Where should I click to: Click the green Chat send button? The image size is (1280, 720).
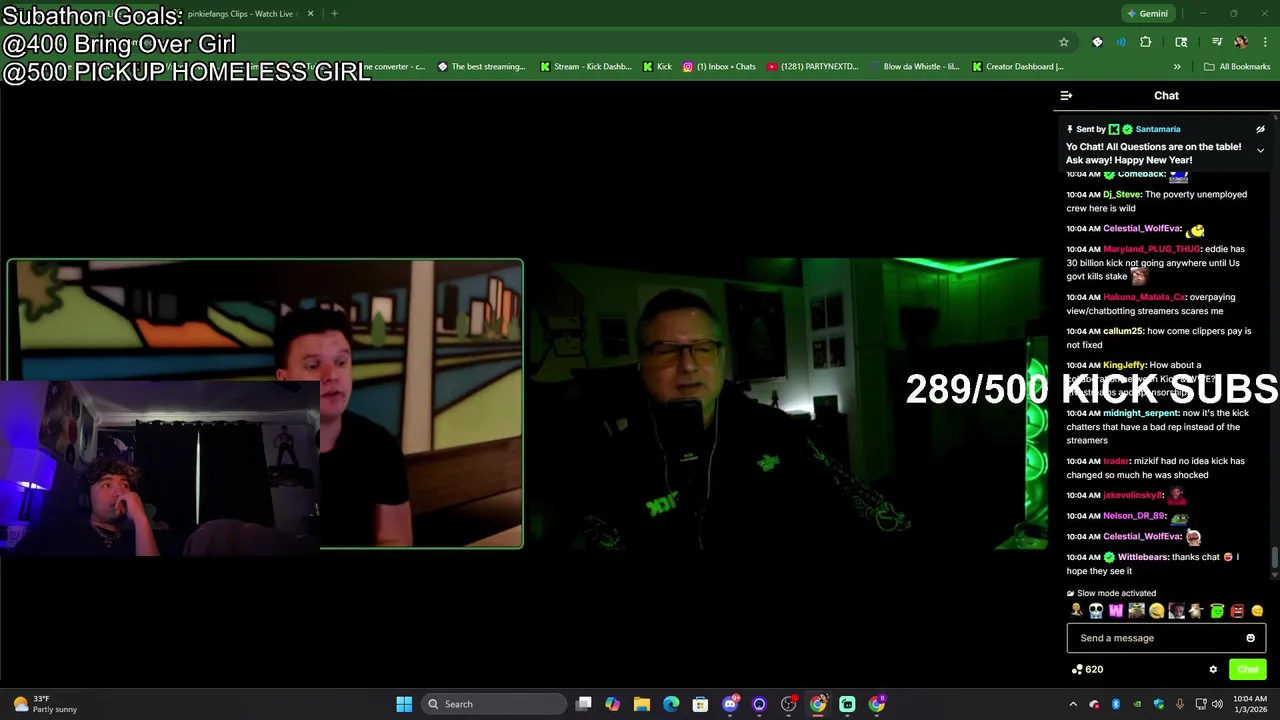(1247, 670)
